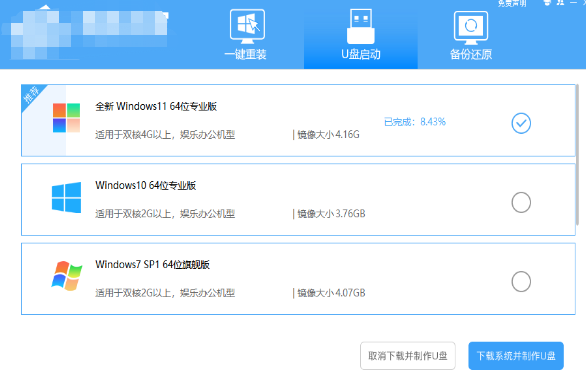This screenshot has width=586, height=377.
Task: Select the Windows7 SP1 64位旗舰版 radio circle
Action: (521, 281)
